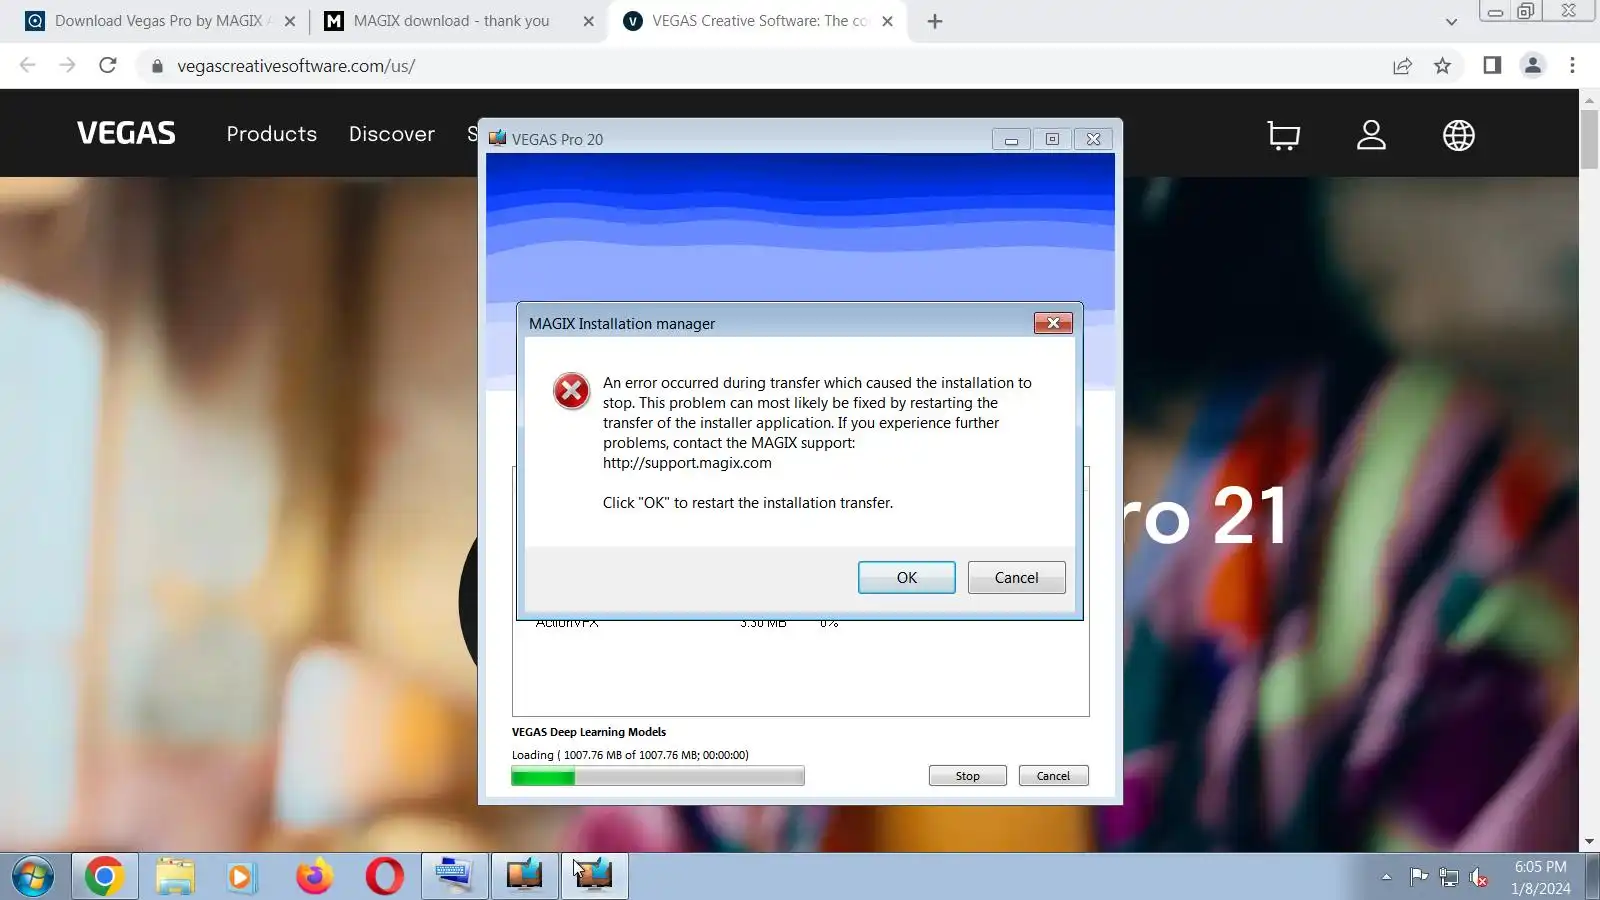The height and width of the screenshot is (900, 1600).
Task: Open the taskbar clock showing 6:05 PM
Action: tap(1540, 877)
